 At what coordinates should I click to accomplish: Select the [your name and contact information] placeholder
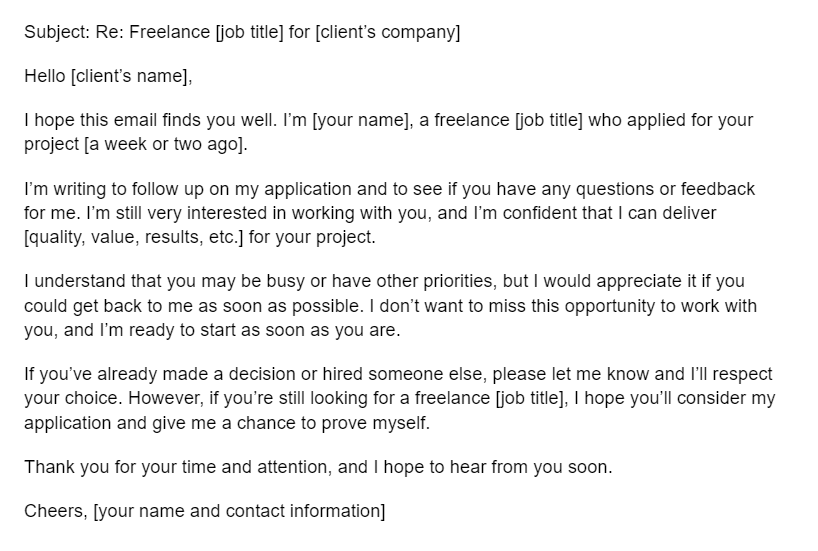239,510
